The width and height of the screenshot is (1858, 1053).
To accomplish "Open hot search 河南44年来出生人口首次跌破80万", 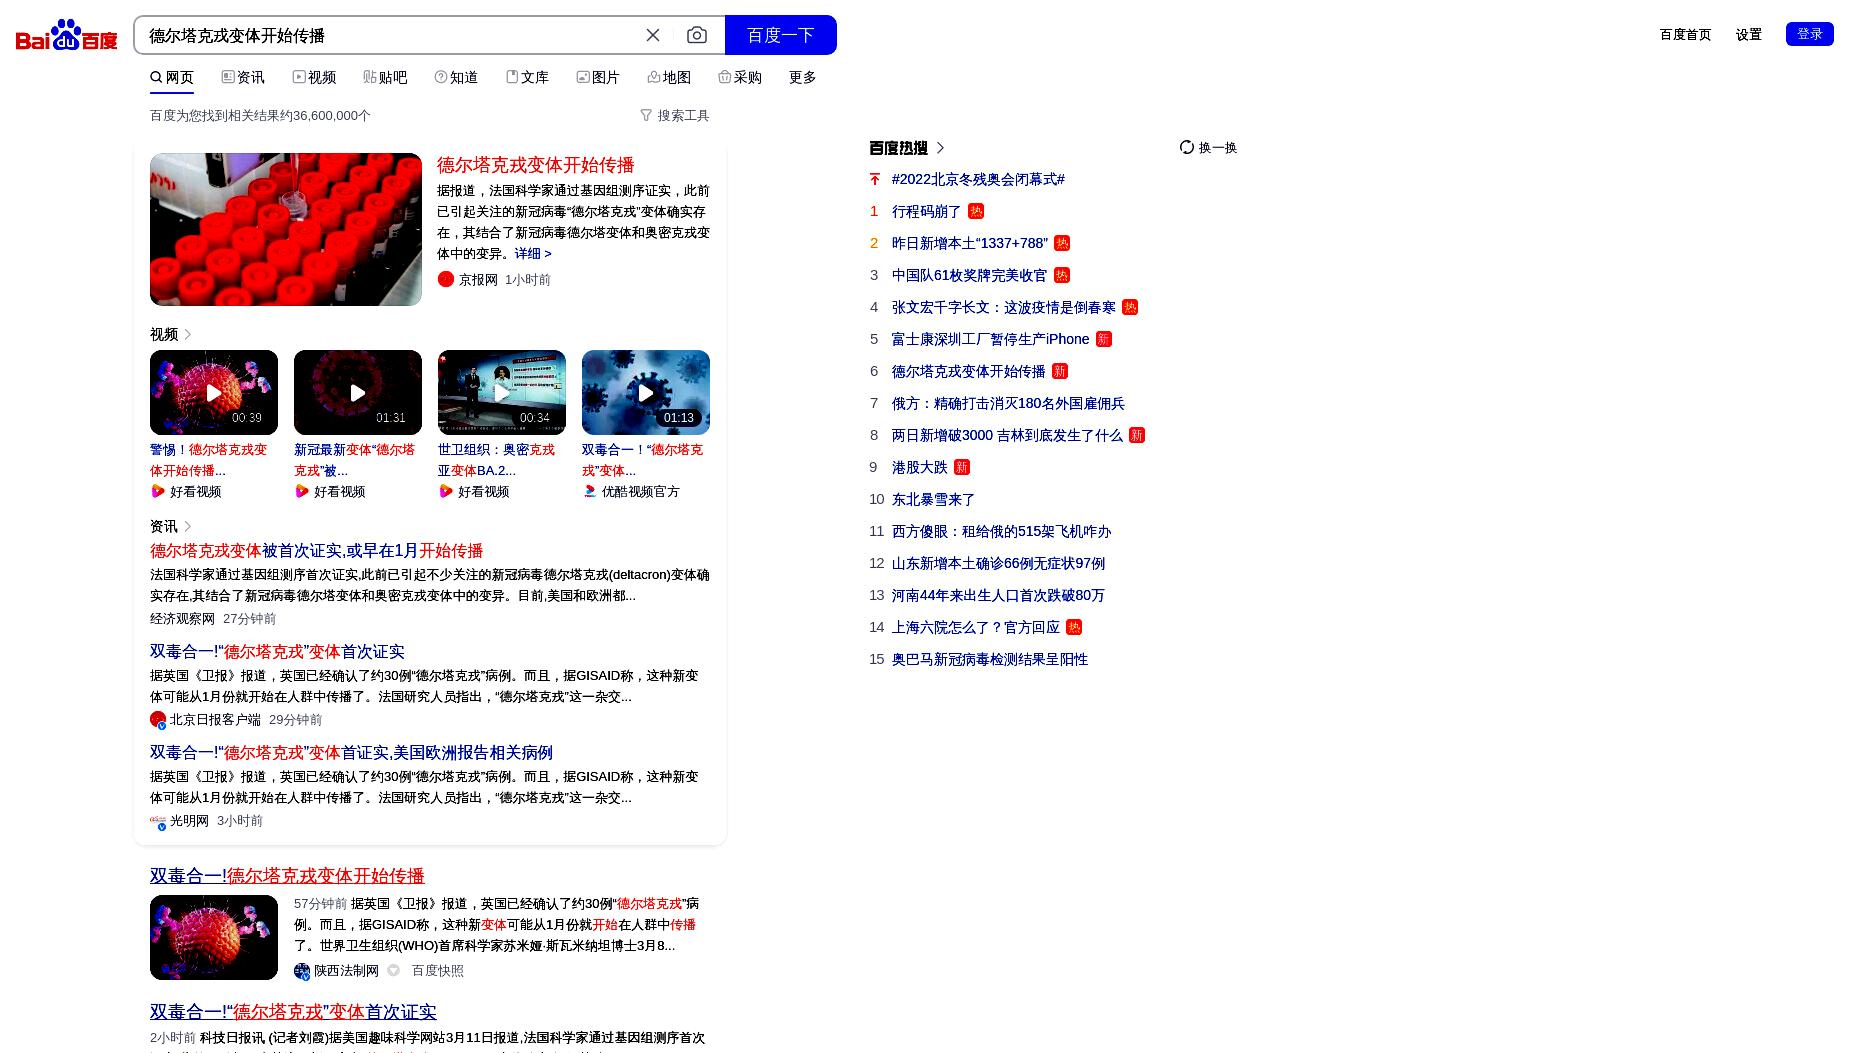I will click(x=998, y=596).
